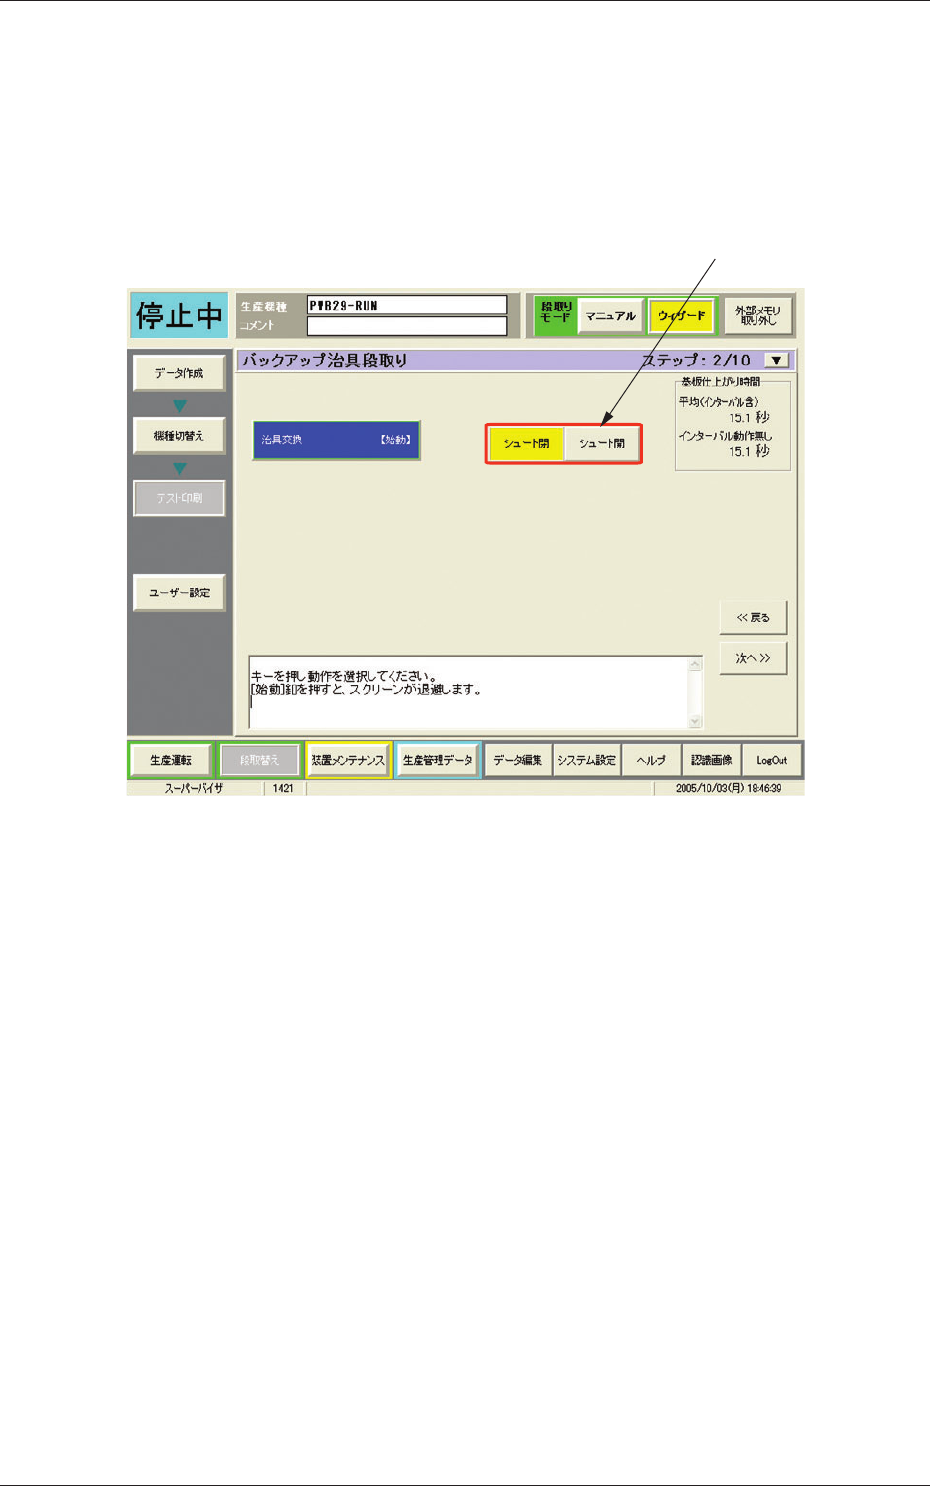Click the 段取りモード green label
The width and height of the screenshot is (930, 1486).
pyautogui.click(x=555, y=312)
